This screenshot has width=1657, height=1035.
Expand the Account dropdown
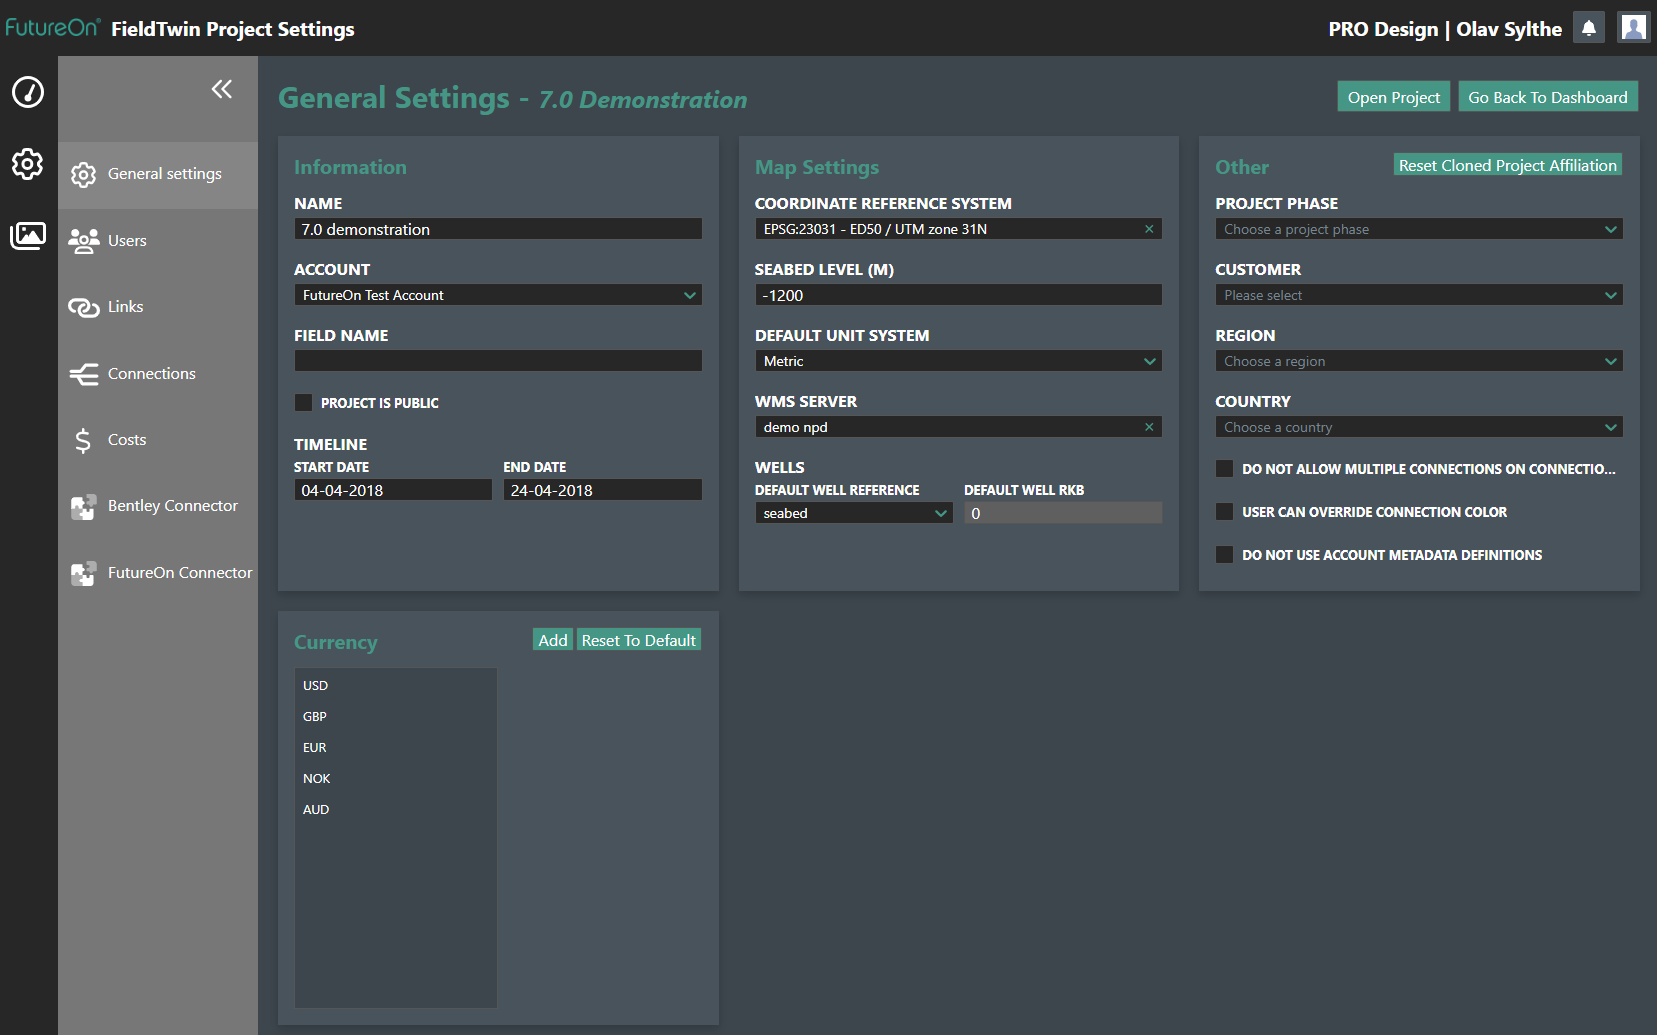(498, 295)
